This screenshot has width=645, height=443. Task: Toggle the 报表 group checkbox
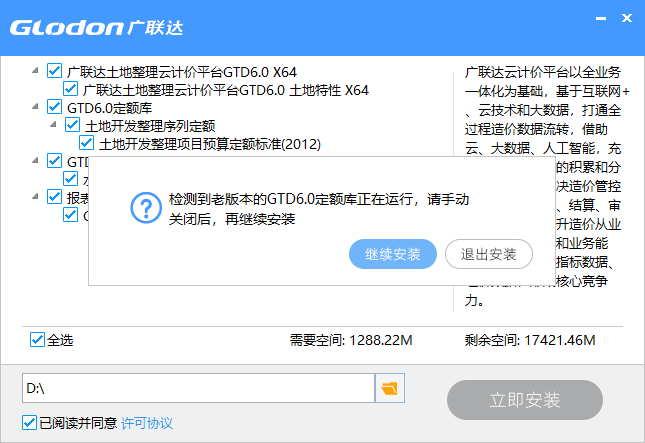pos(54,197)
